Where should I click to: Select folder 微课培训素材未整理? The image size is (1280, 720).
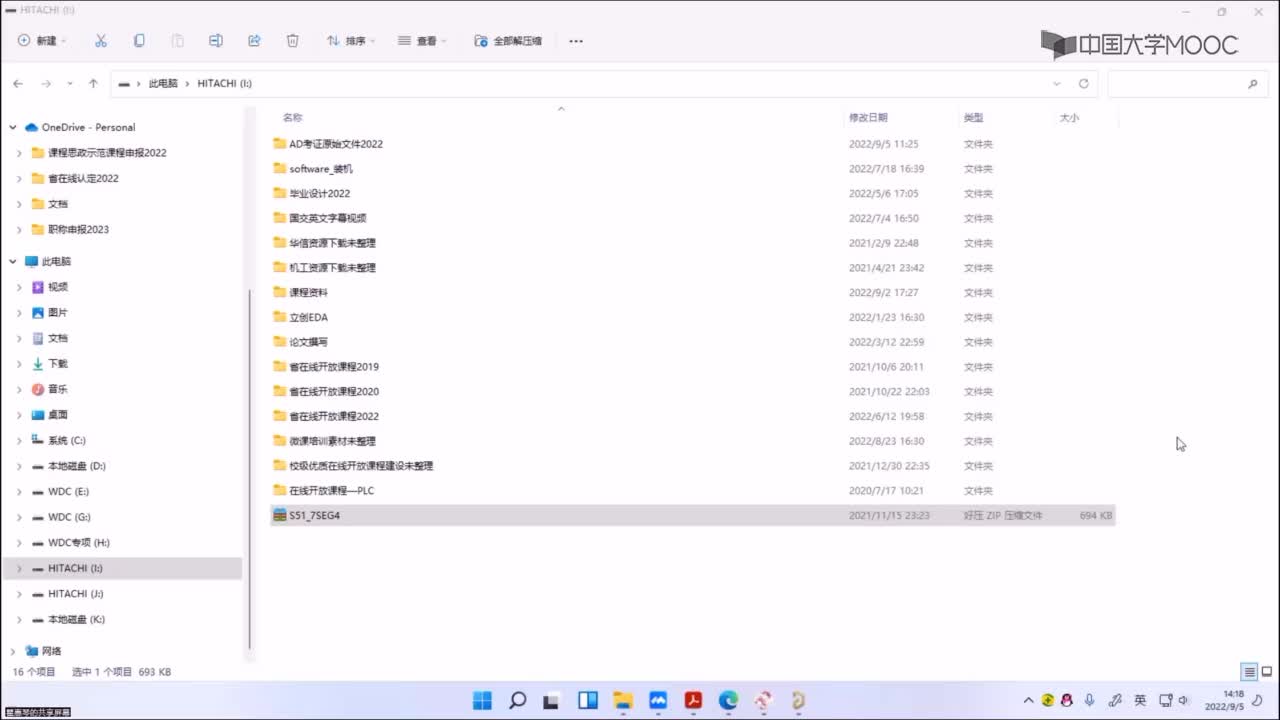332,441
